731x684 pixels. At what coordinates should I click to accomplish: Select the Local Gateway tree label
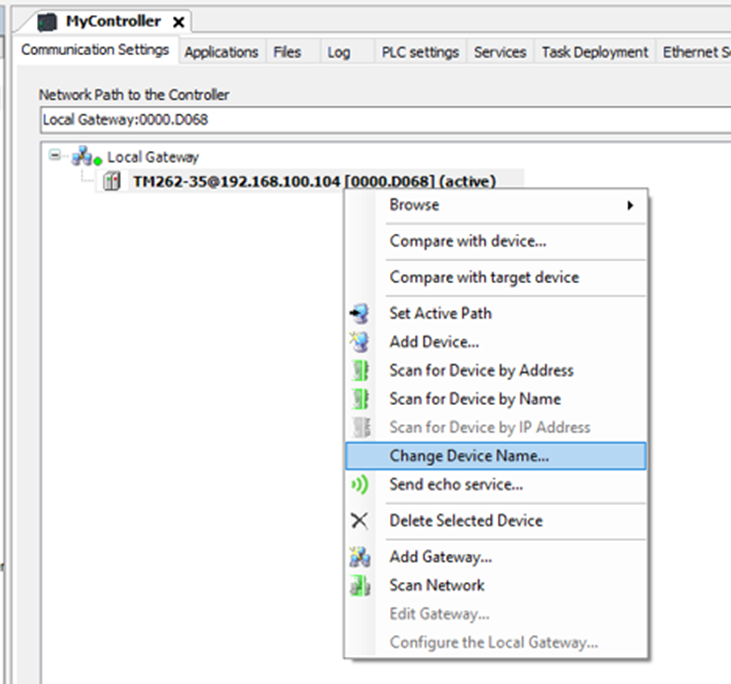pyautogui.click(x=153, y=157)
